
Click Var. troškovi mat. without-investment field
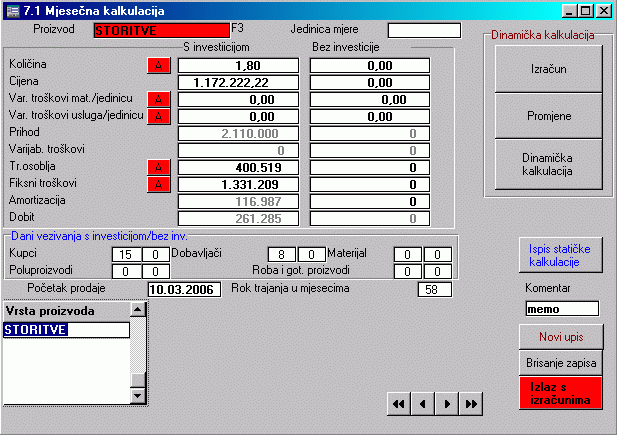pyautogui.click(x=370, y=100)
